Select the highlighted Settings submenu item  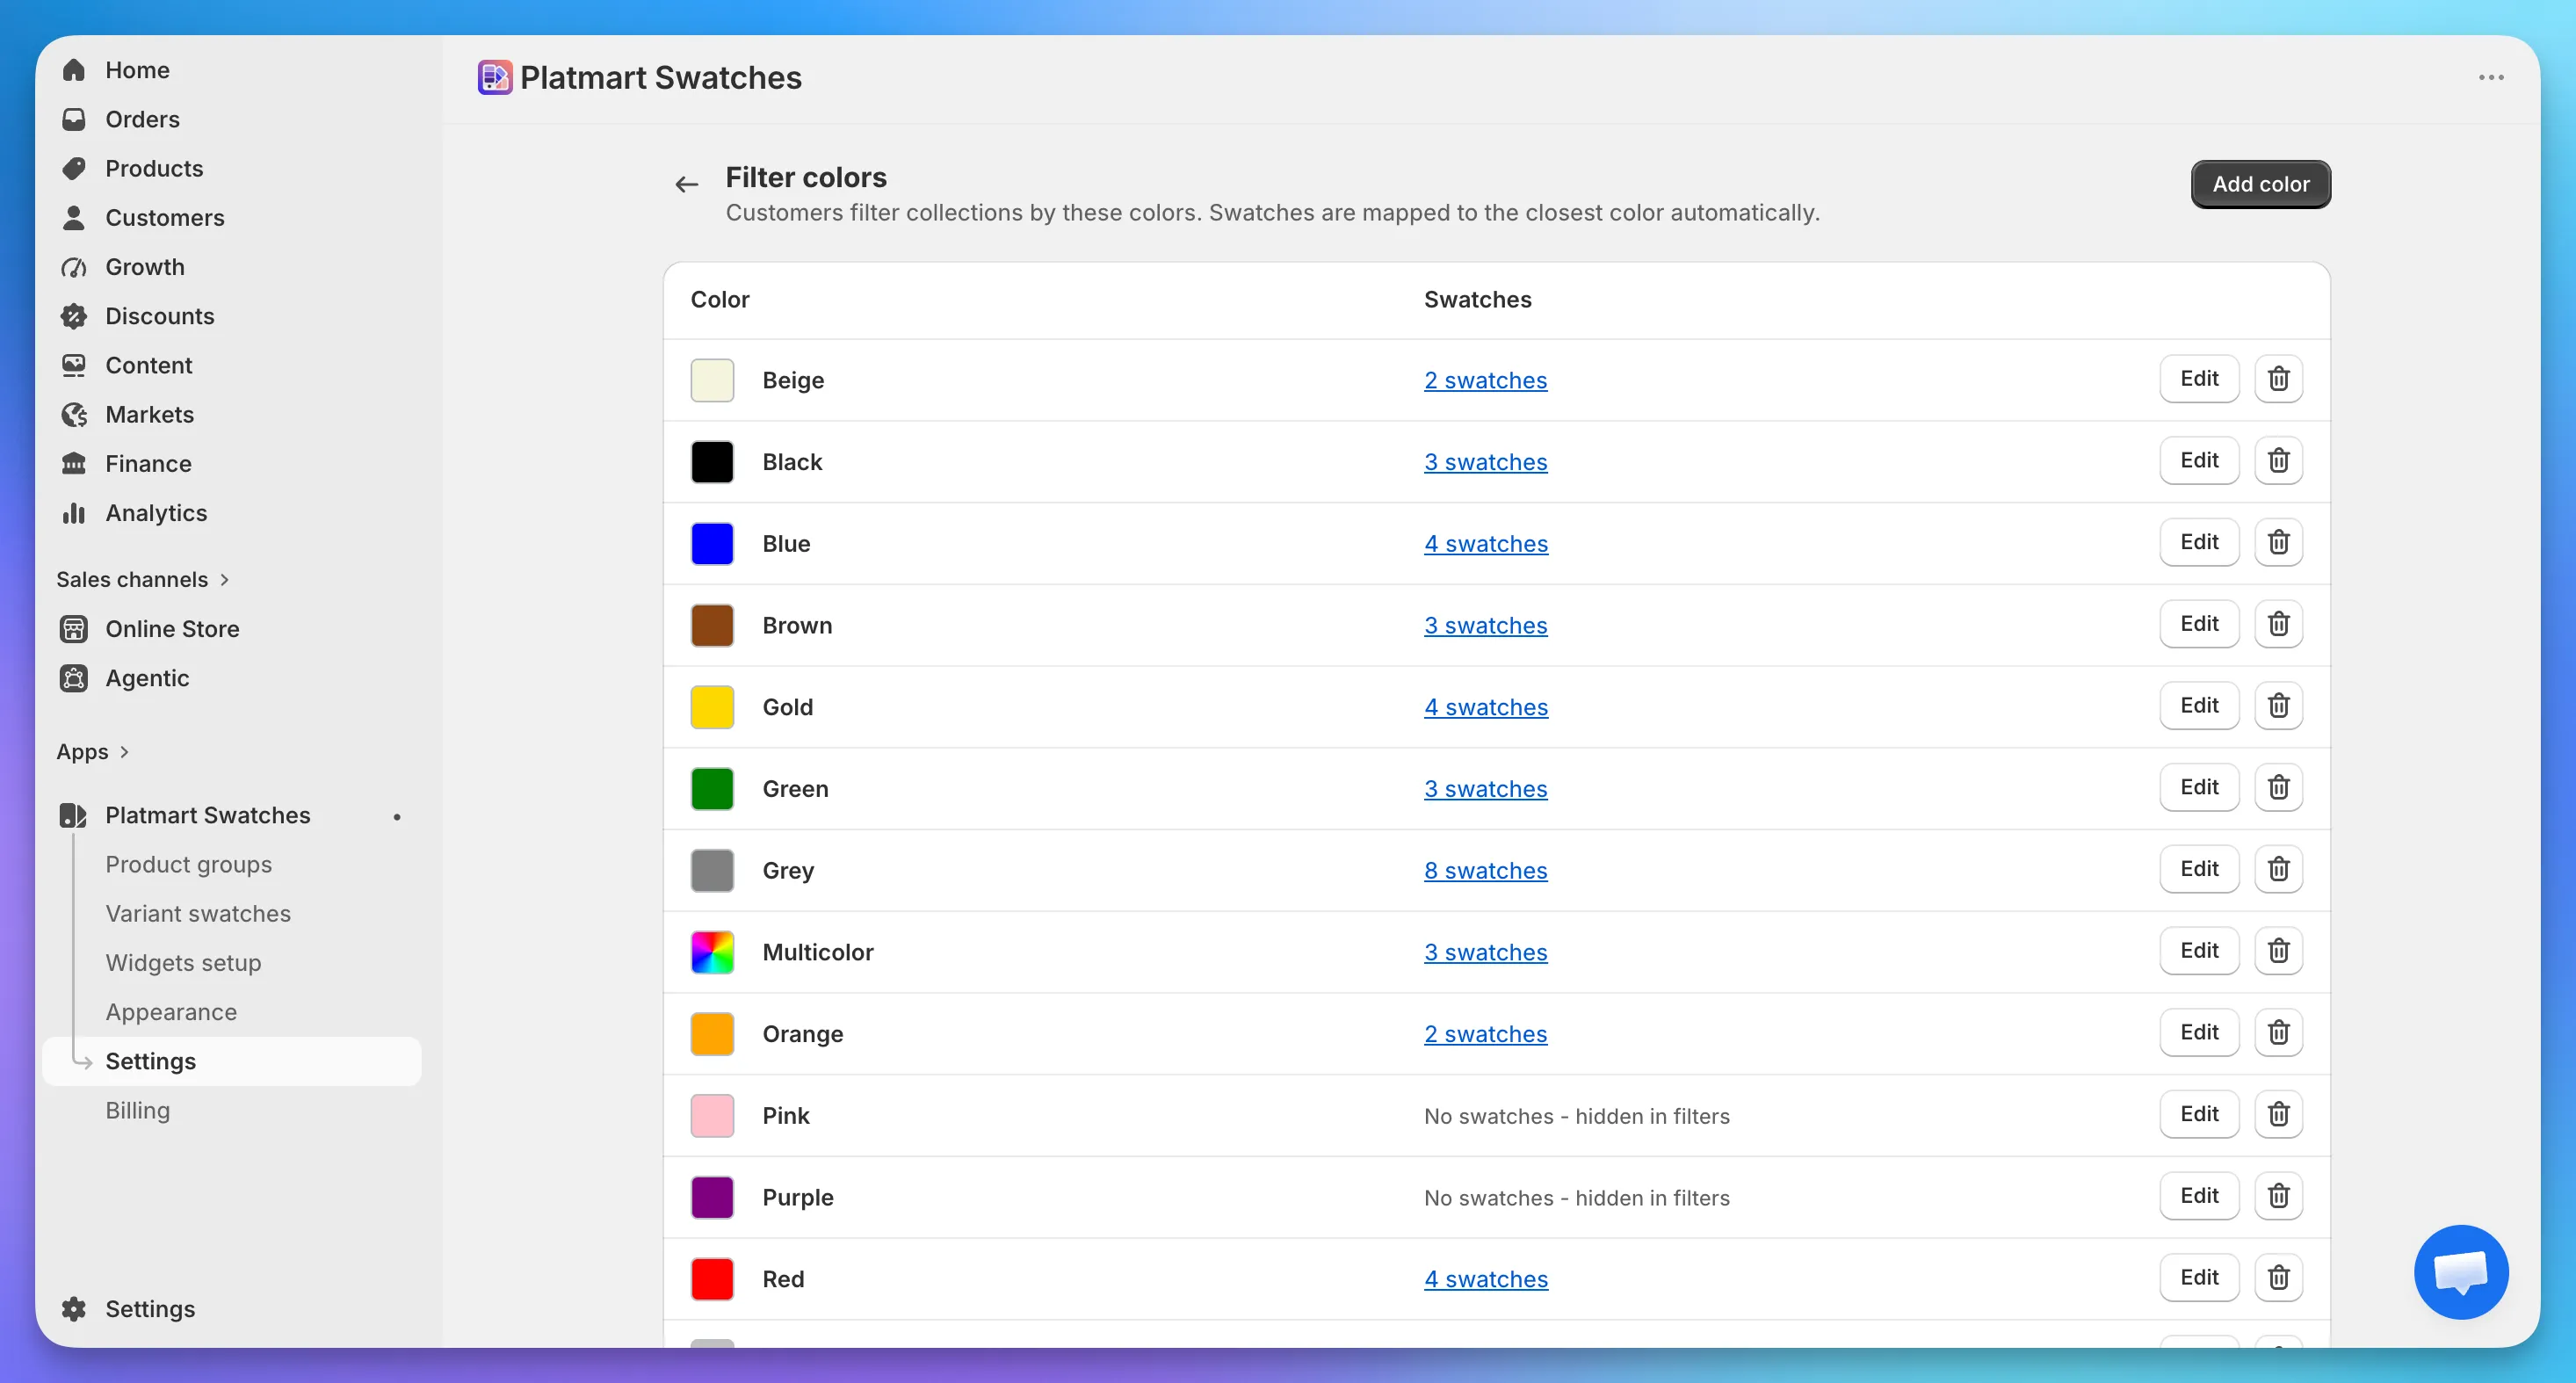click(x=232, y=1061)
